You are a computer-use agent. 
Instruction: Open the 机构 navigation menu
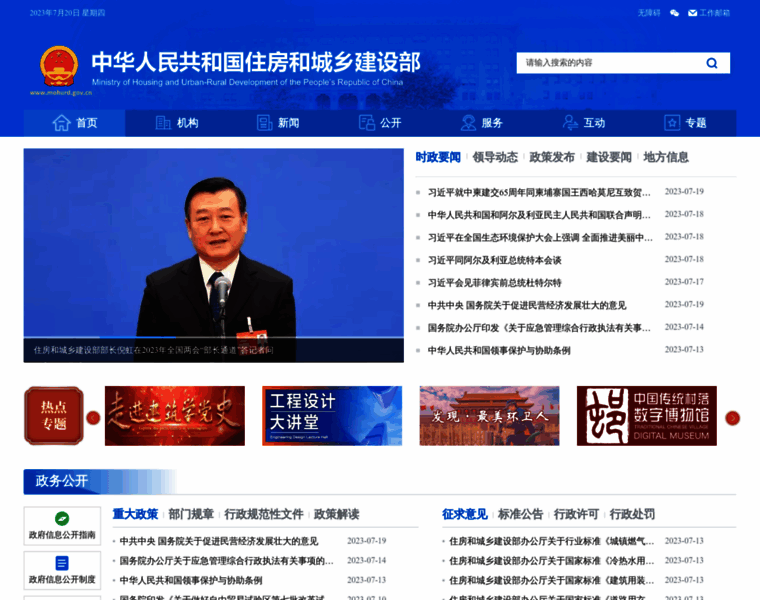point(176,123)
